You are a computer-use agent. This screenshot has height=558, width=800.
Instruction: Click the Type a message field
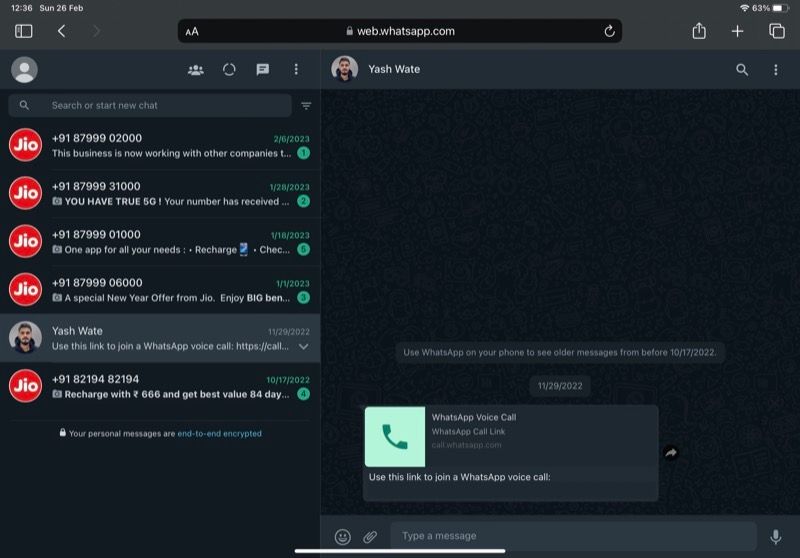(x=573, y=536)
